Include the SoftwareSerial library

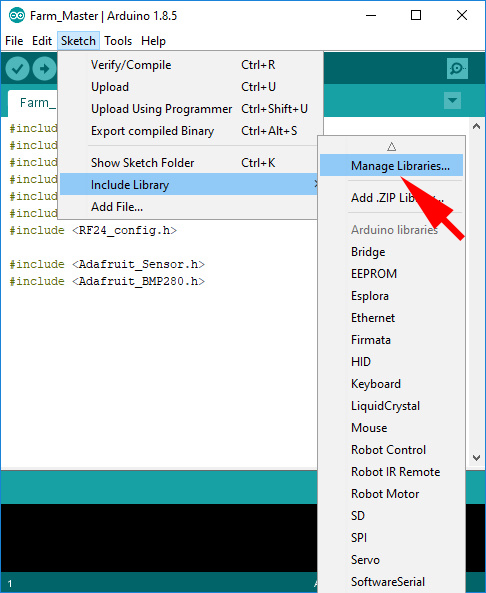(x=391, y=582)
